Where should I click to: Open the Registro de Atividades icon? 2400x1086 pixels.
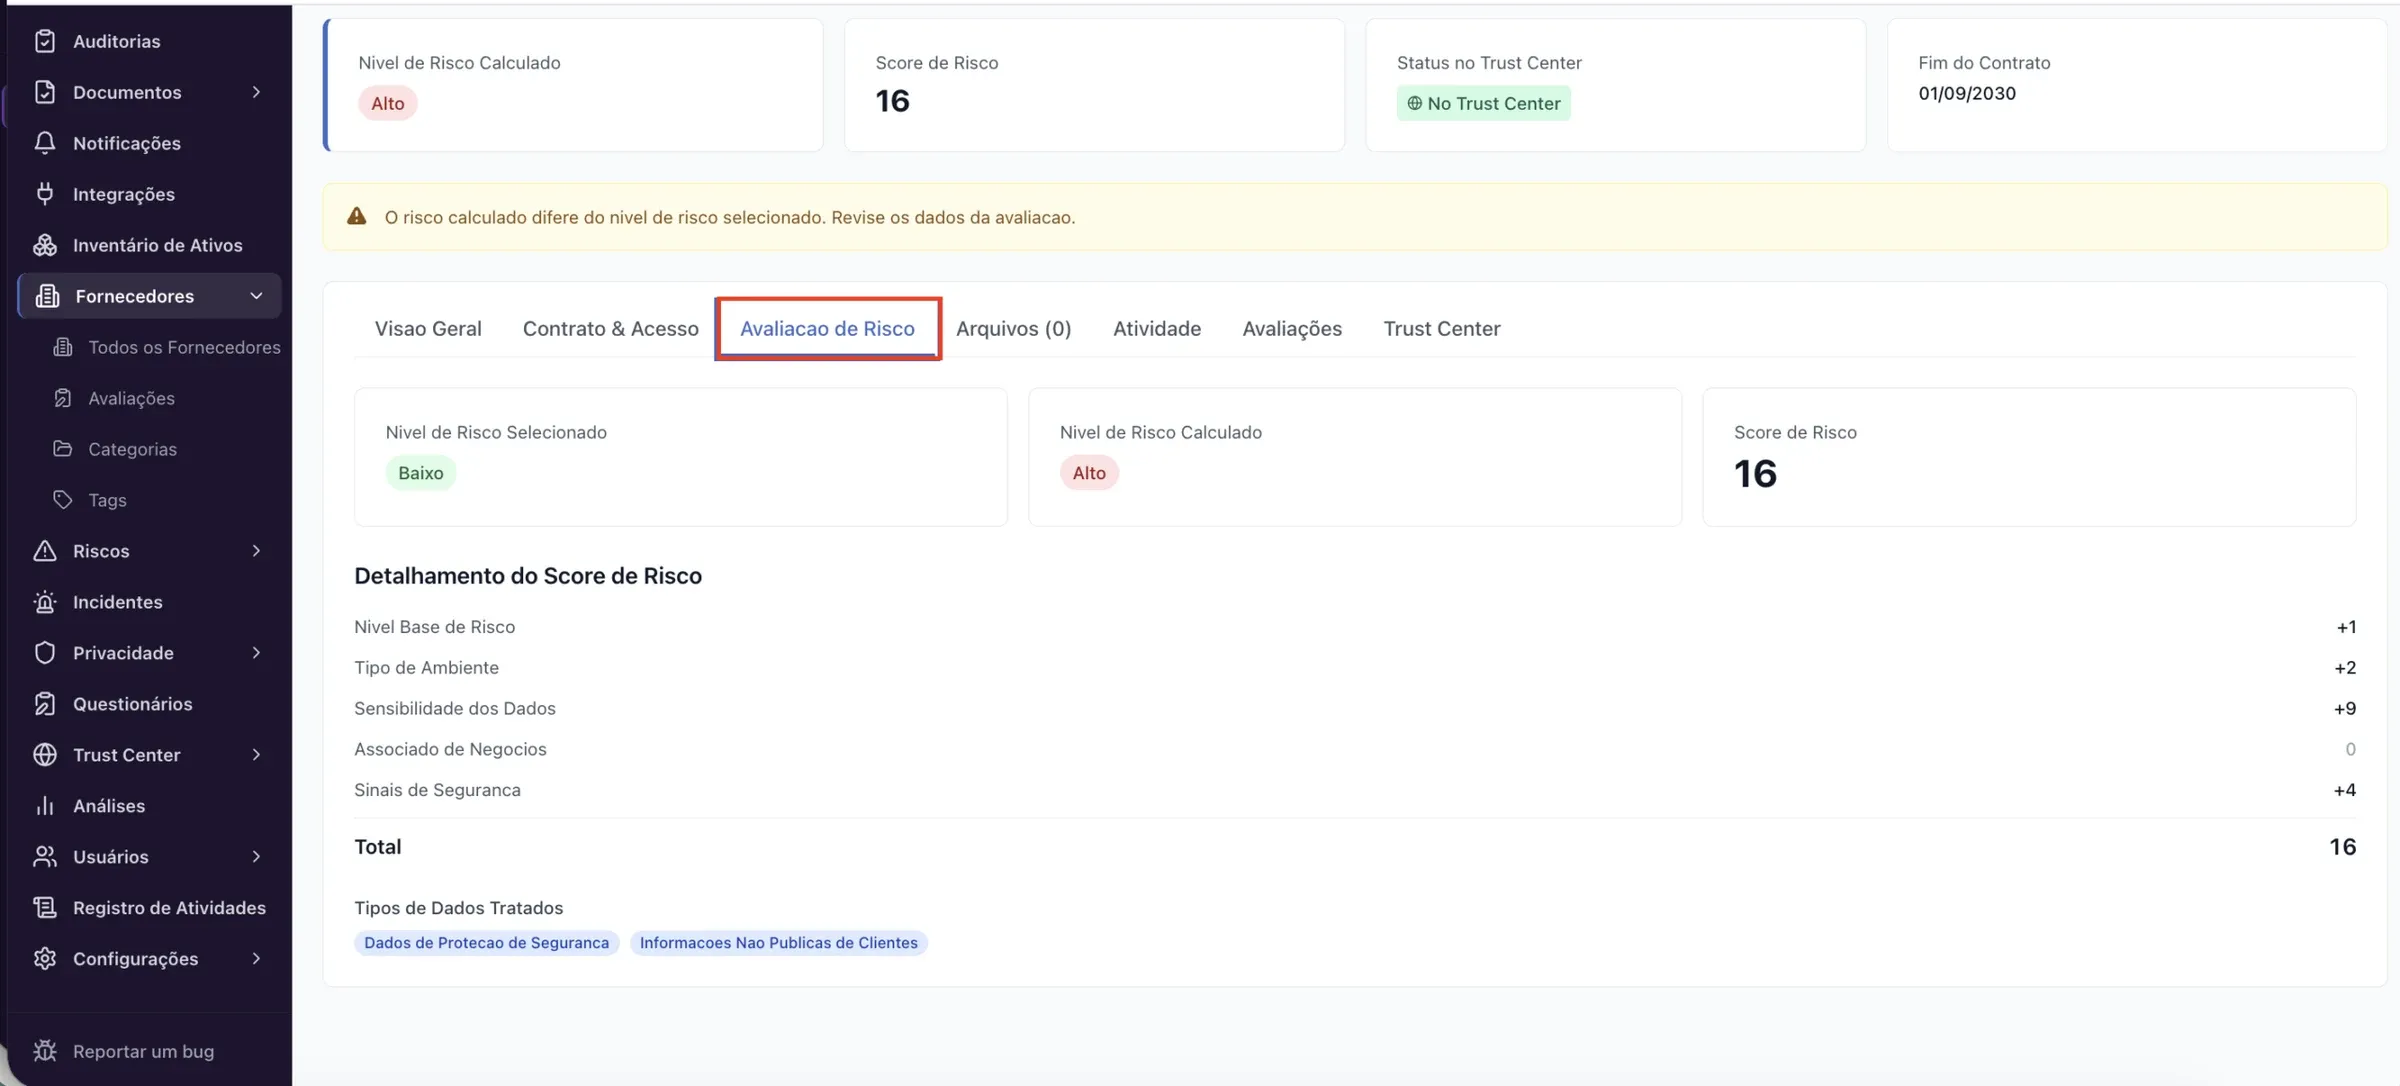coord(44,908)
